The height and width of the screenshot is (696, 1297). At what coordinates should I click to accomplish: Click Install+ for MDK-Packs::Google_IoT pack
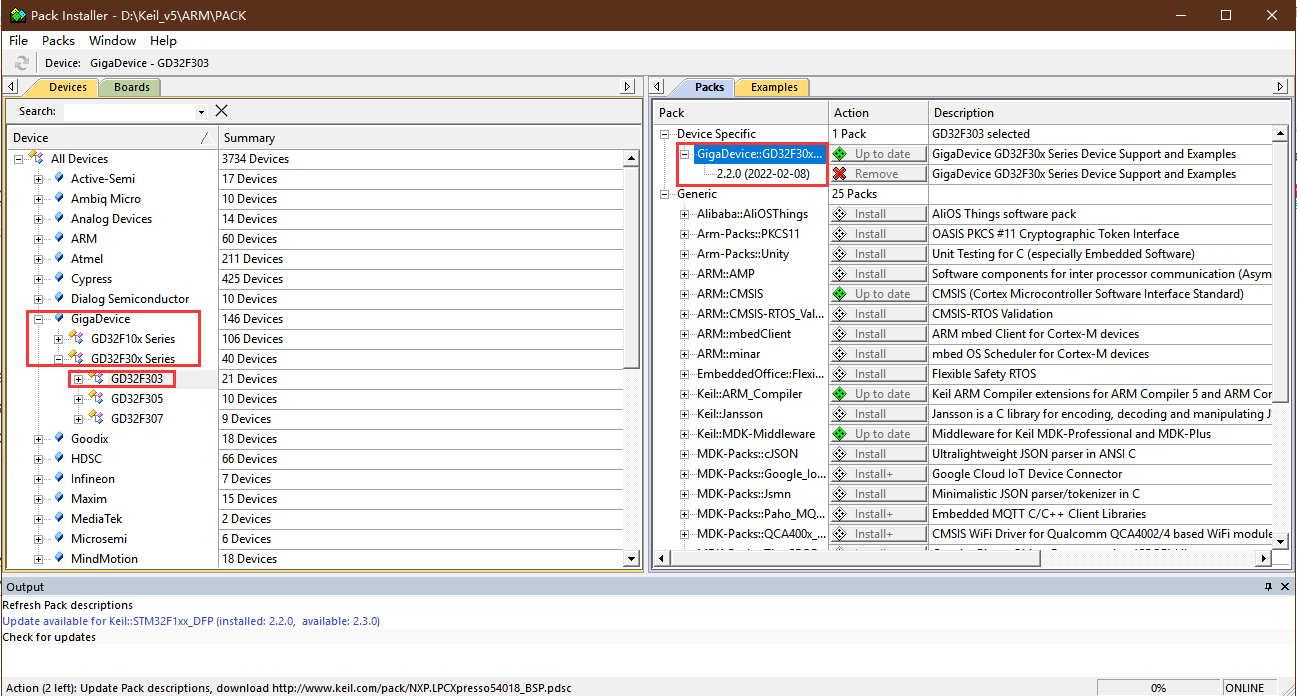click(x=878, y=474)
